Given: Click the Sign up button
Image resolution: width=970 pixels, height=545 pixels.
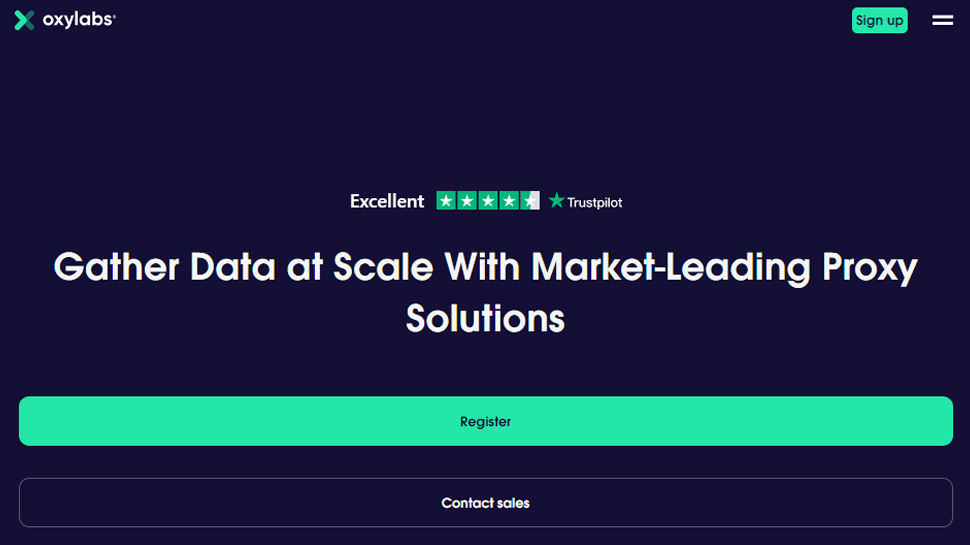Looking at the screenshot, I should point(879,20).
